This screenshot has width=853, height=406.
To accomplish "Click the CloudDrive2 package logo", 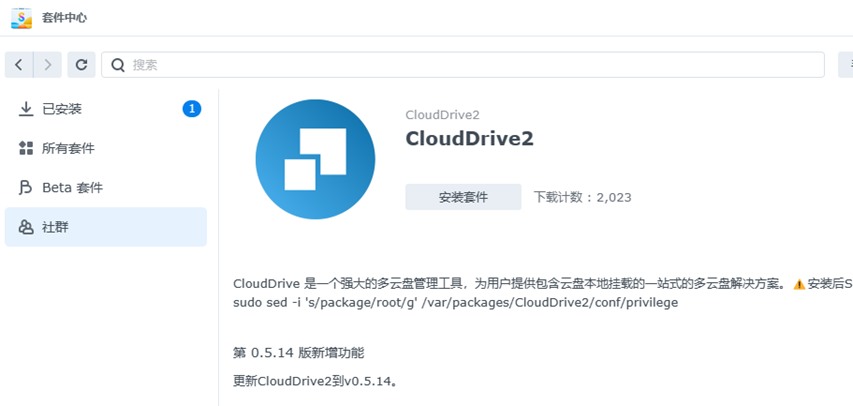I will 316,159.
